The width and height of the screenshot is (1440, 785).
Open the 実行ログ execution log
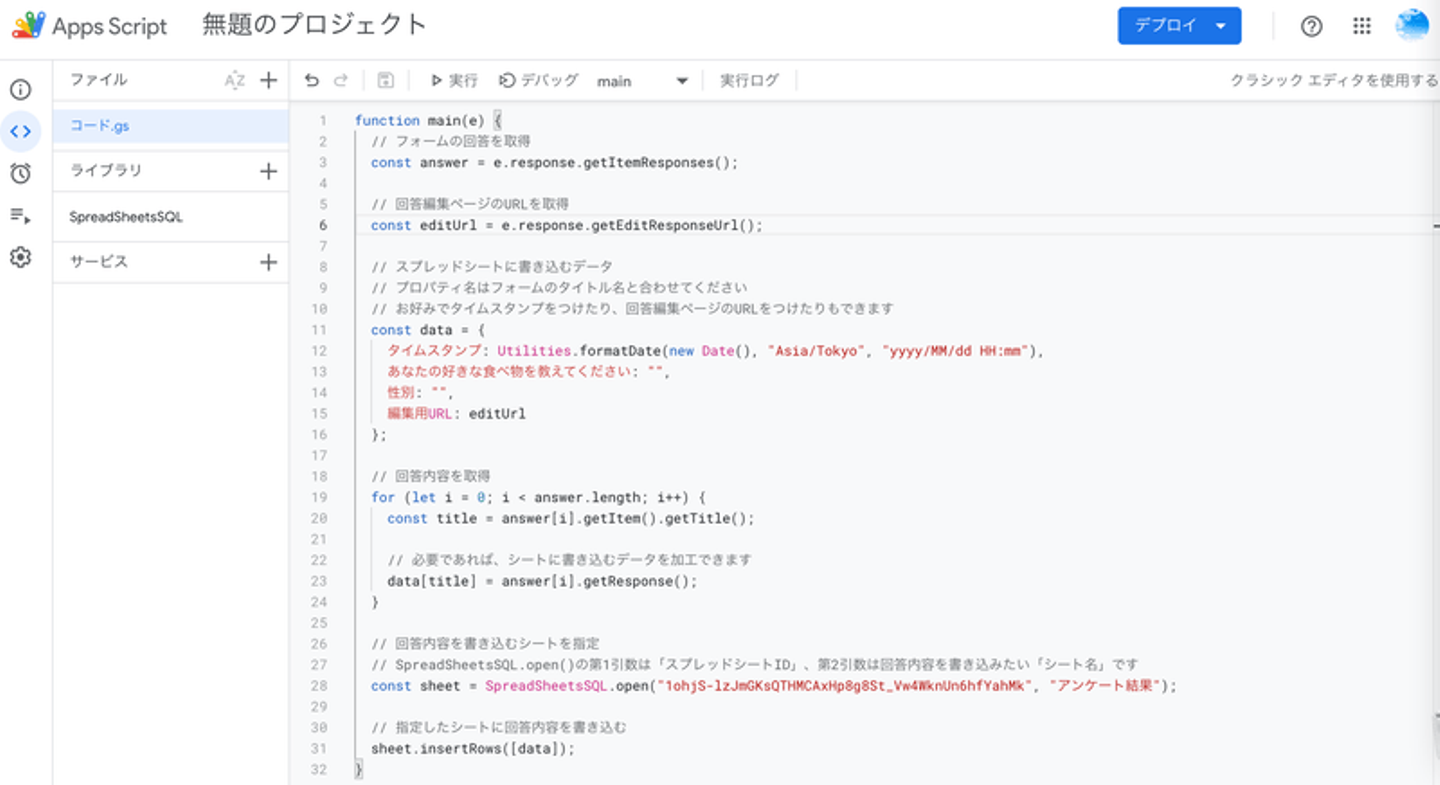[749, 81]
